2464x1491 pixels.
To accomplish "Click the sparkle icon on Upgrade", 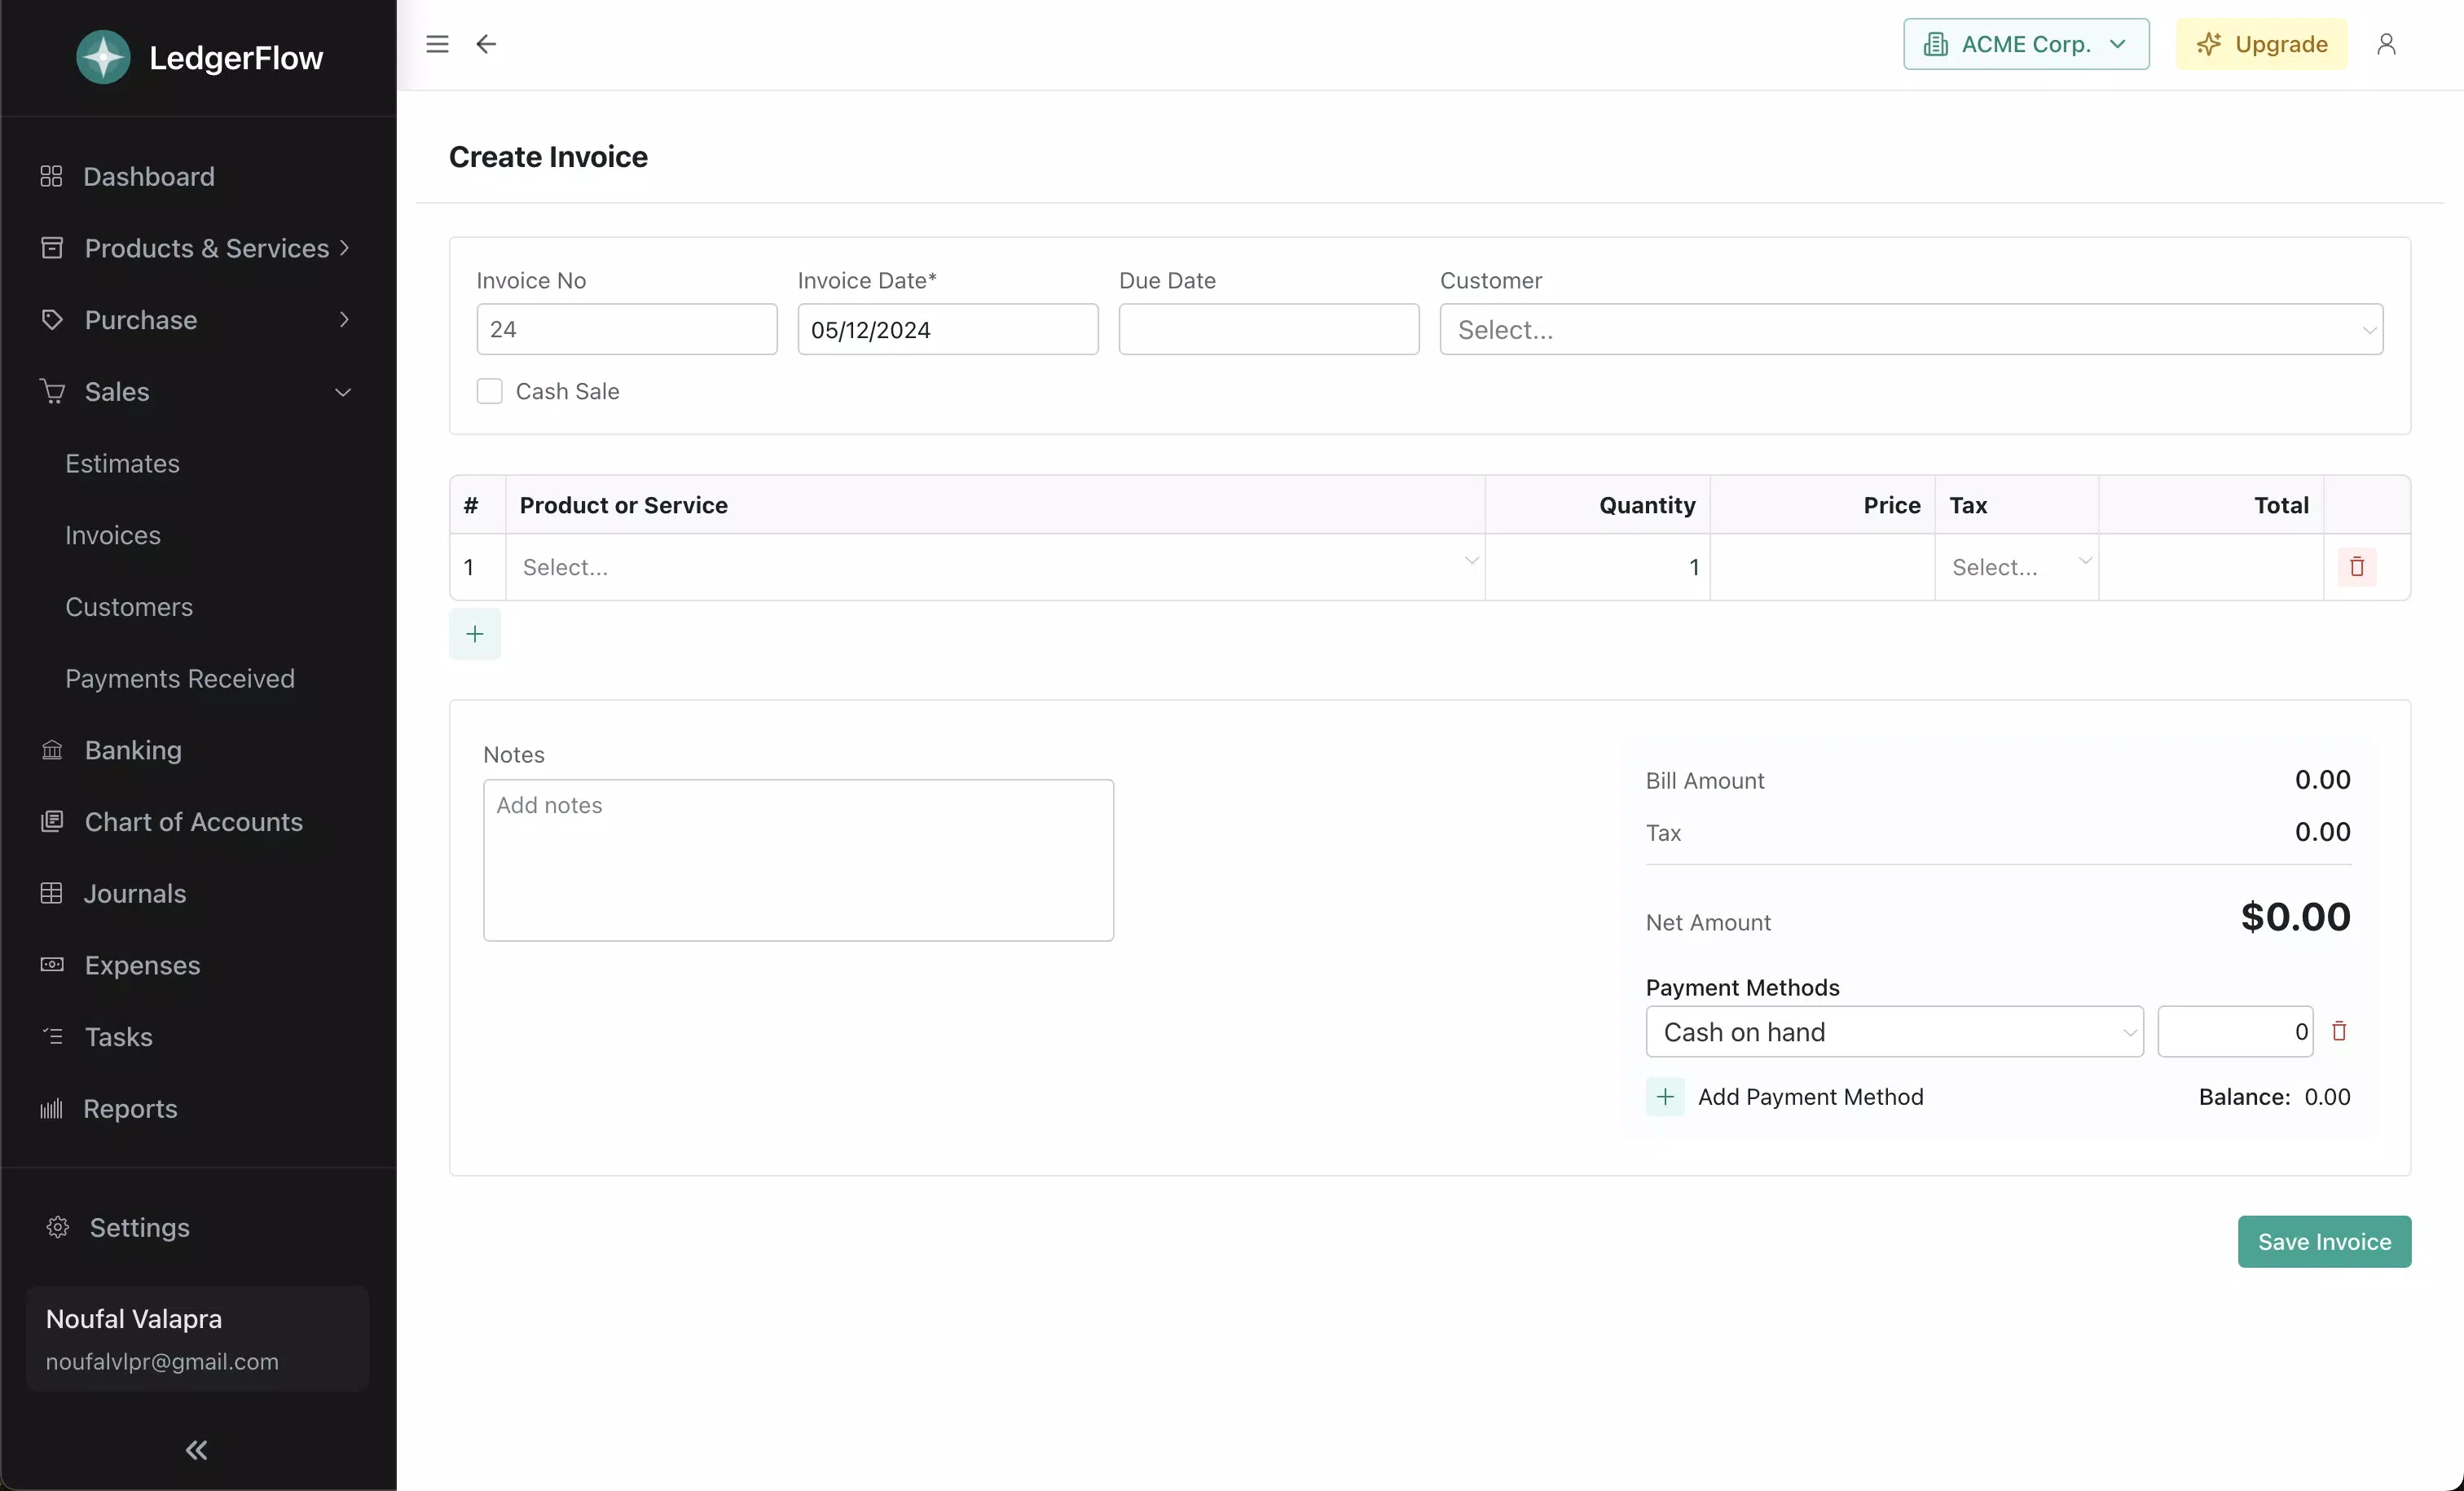I will point(2209,44).
